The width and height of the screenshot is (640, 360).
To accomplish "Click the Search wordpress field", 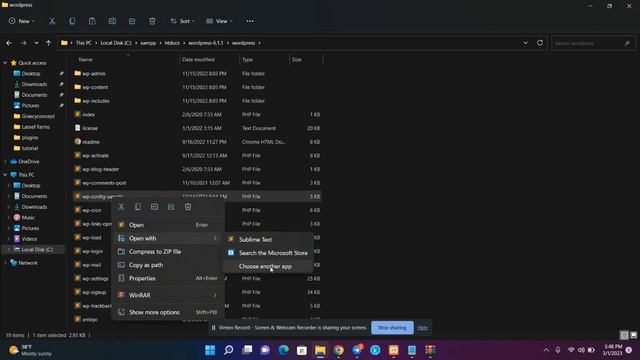I will (593, 43).
